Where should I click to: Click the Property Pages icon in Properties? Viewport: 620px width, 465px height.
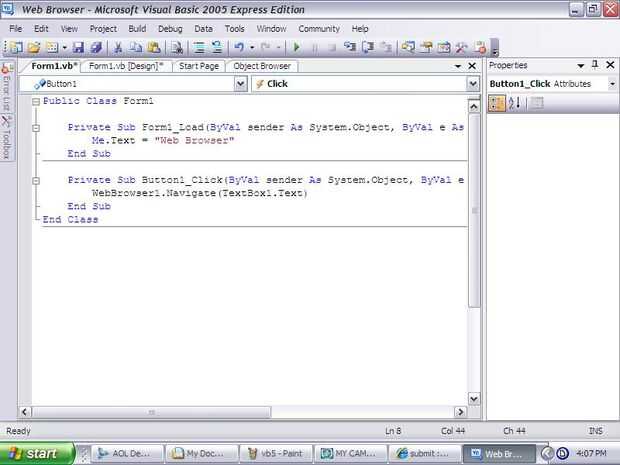pyautogui.click(x=536, y=104)
